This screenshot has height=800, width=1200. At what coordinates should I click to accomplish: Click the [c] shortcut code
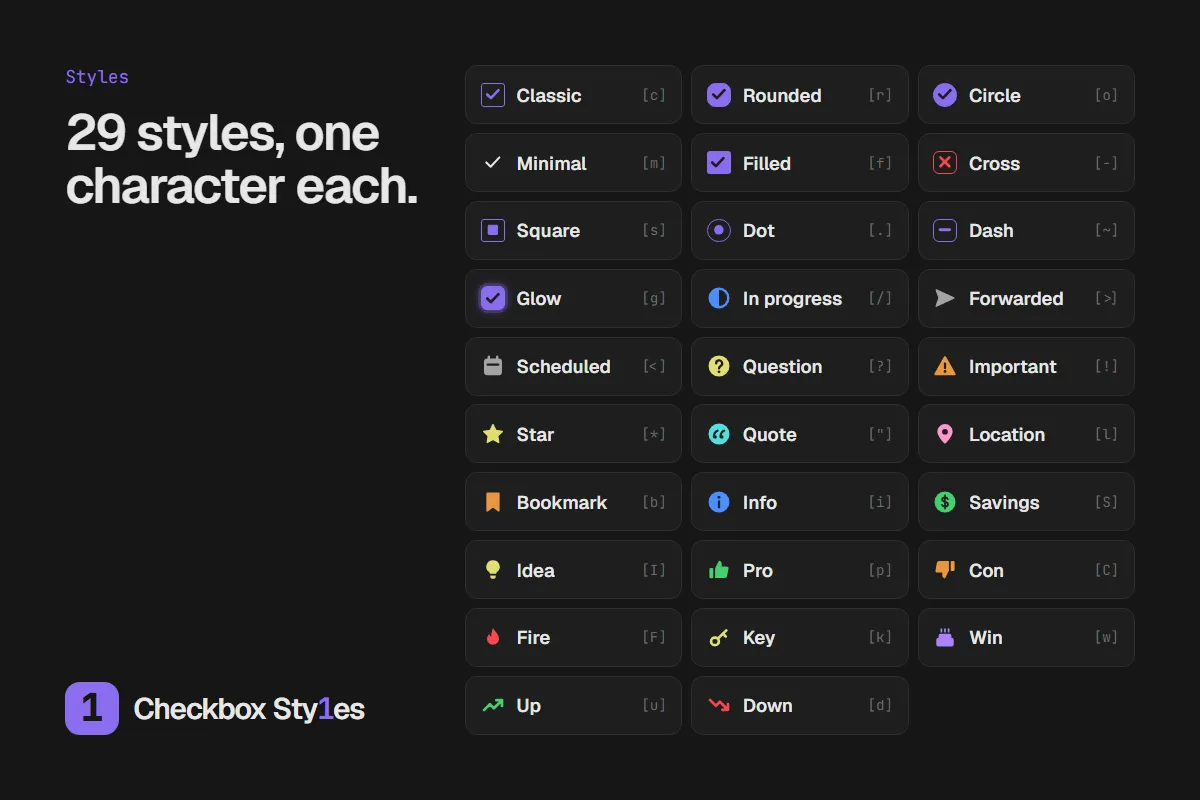[x=654, y=95]
